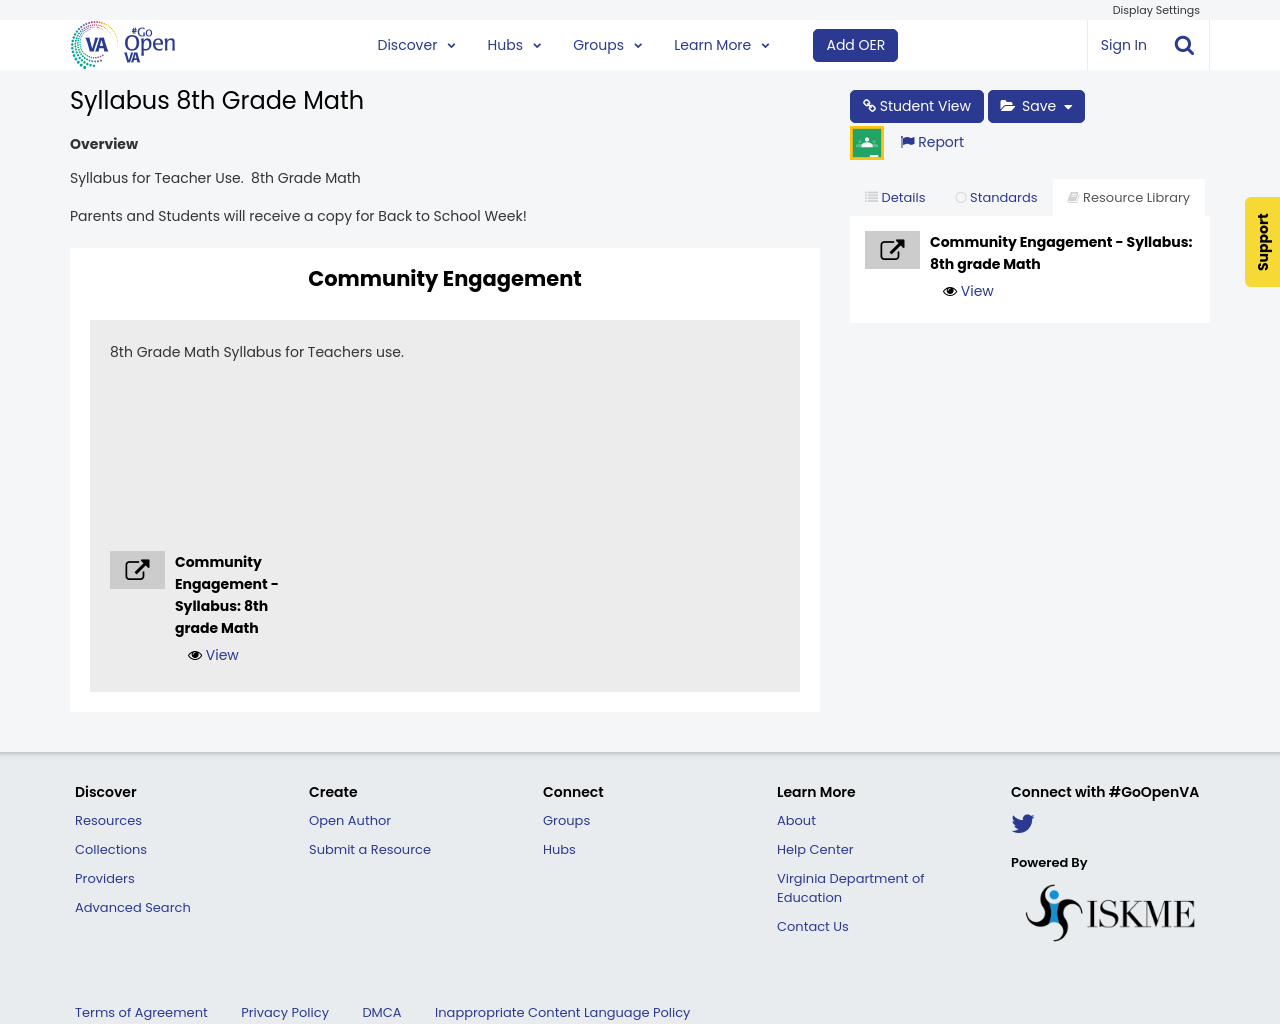This screenshot has width=1280, height=1024.
Task: Expand the Learn More menu
Action: click(720, 44)
